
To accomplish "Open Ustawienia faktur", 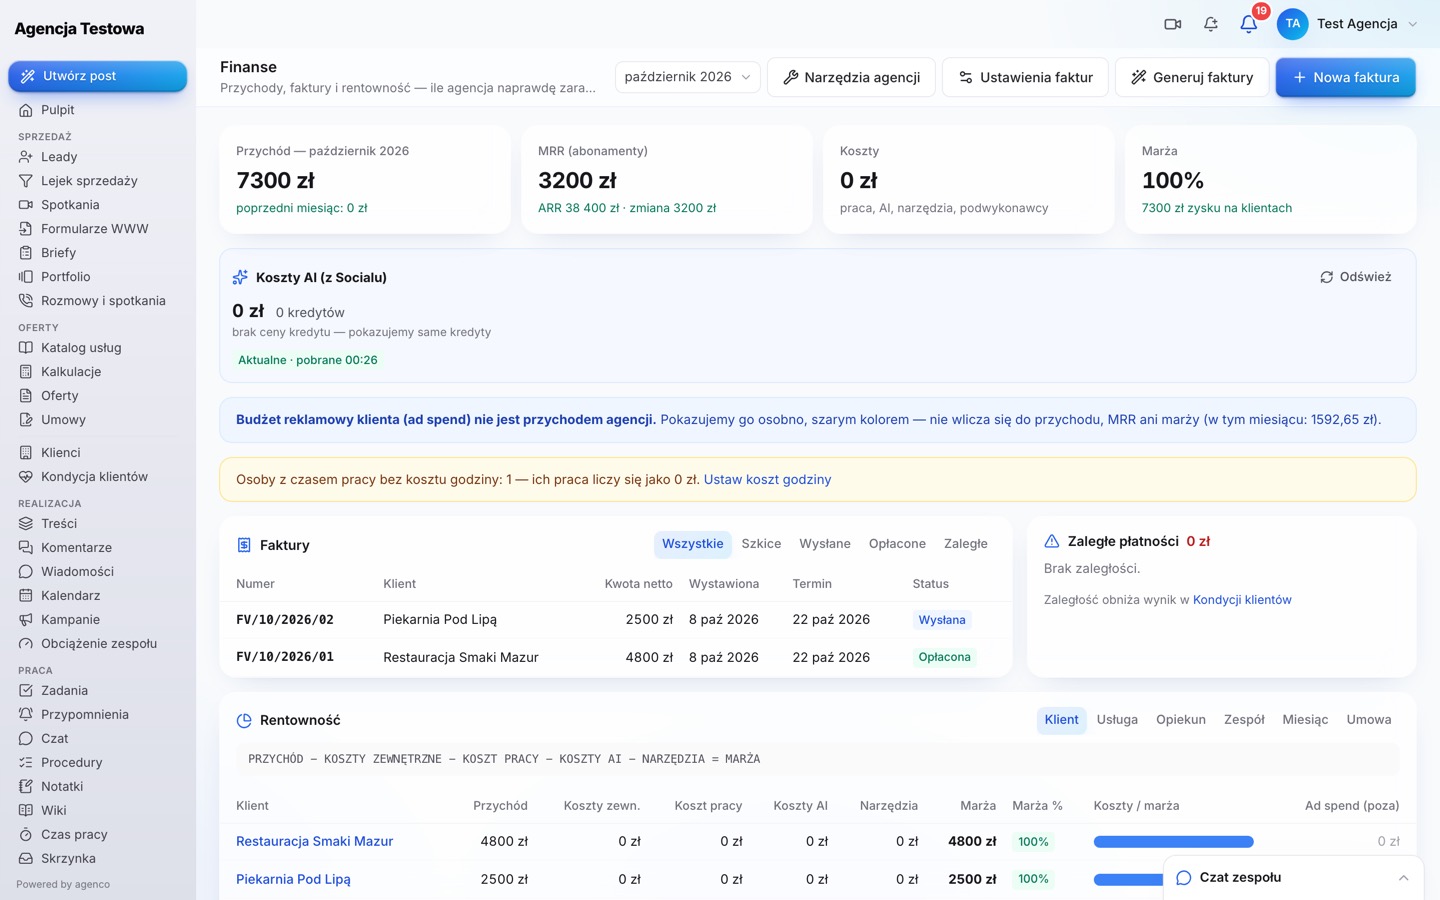I will [1025, 77].
